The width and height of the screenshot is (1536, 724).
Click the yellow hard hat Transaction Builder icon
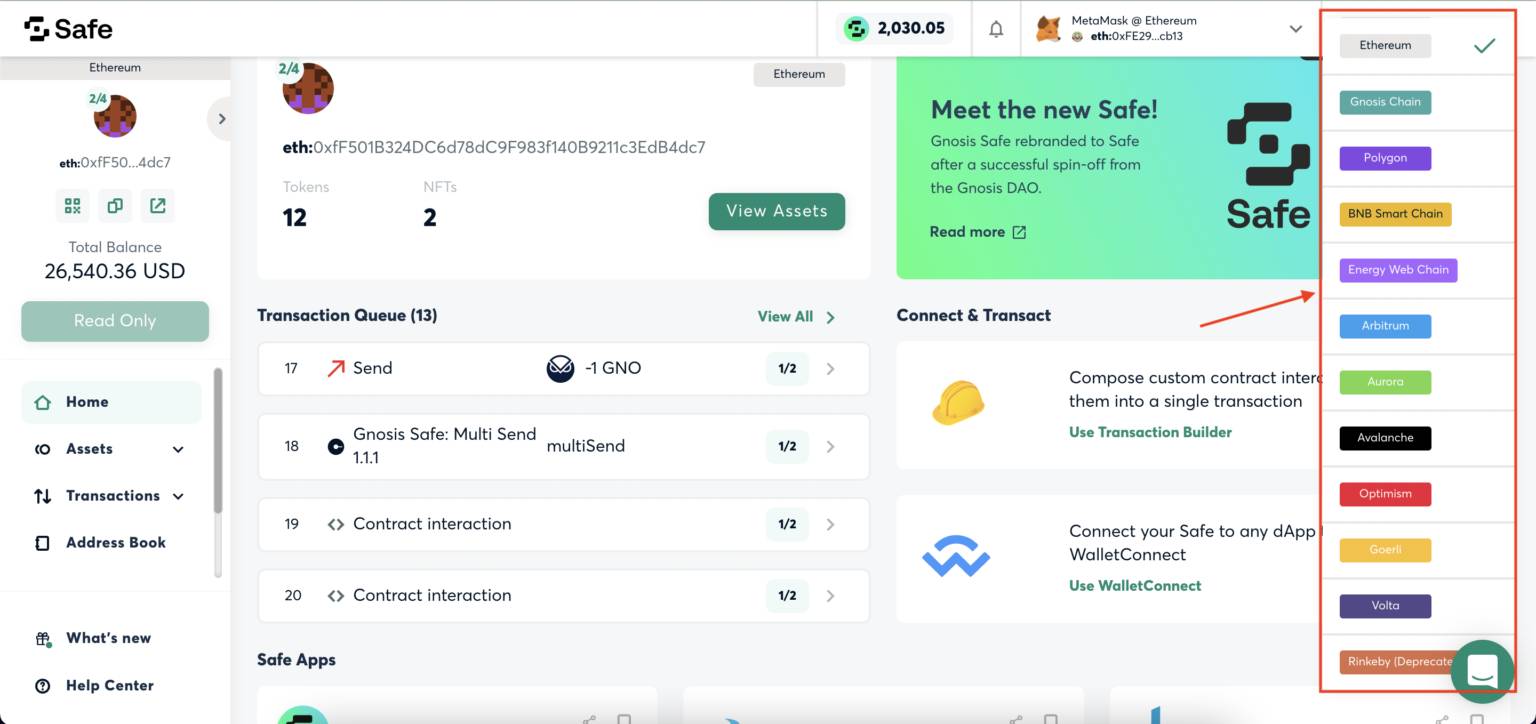click(x=957, y=403)
